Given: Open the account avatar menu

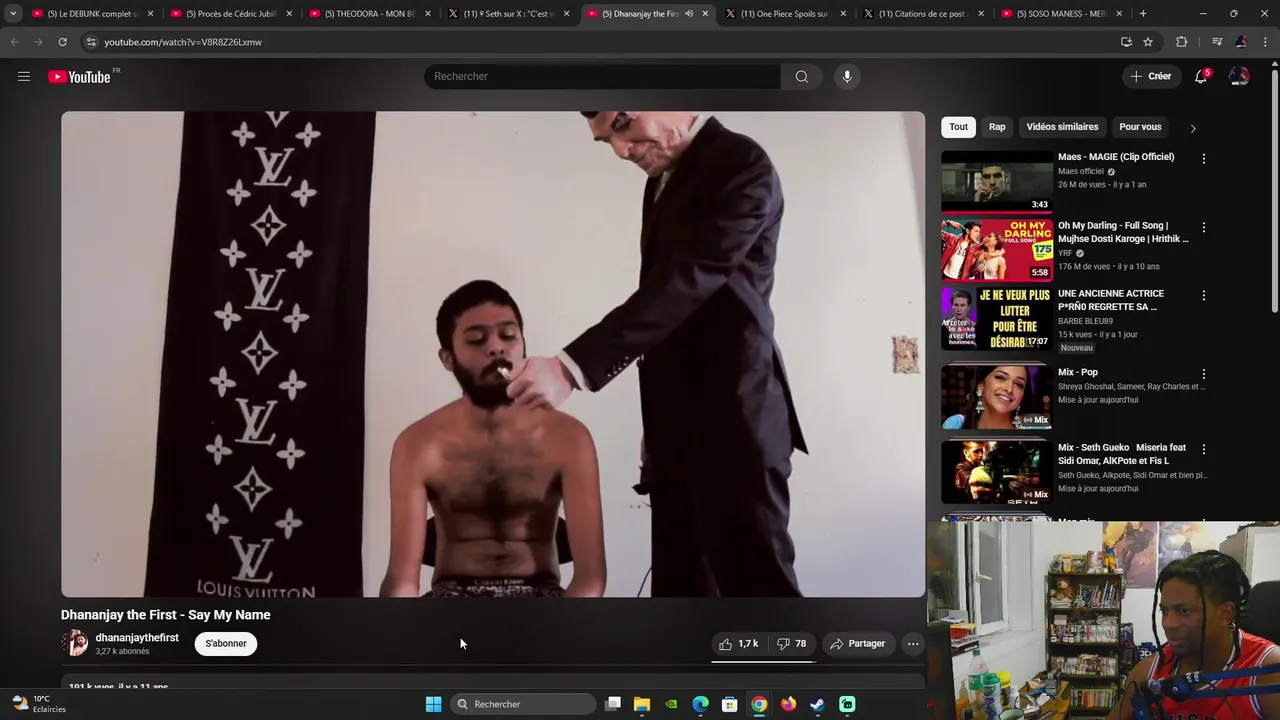Looking at the screenshot, I should click(1239, 77).
